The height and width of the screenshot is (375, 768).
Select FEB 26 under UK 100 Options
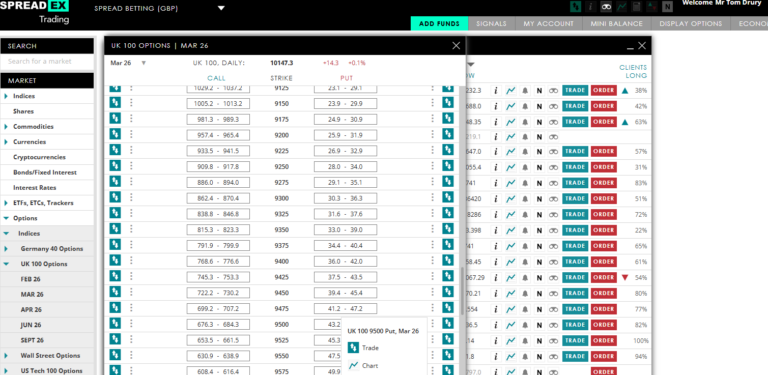coord(30,279)
